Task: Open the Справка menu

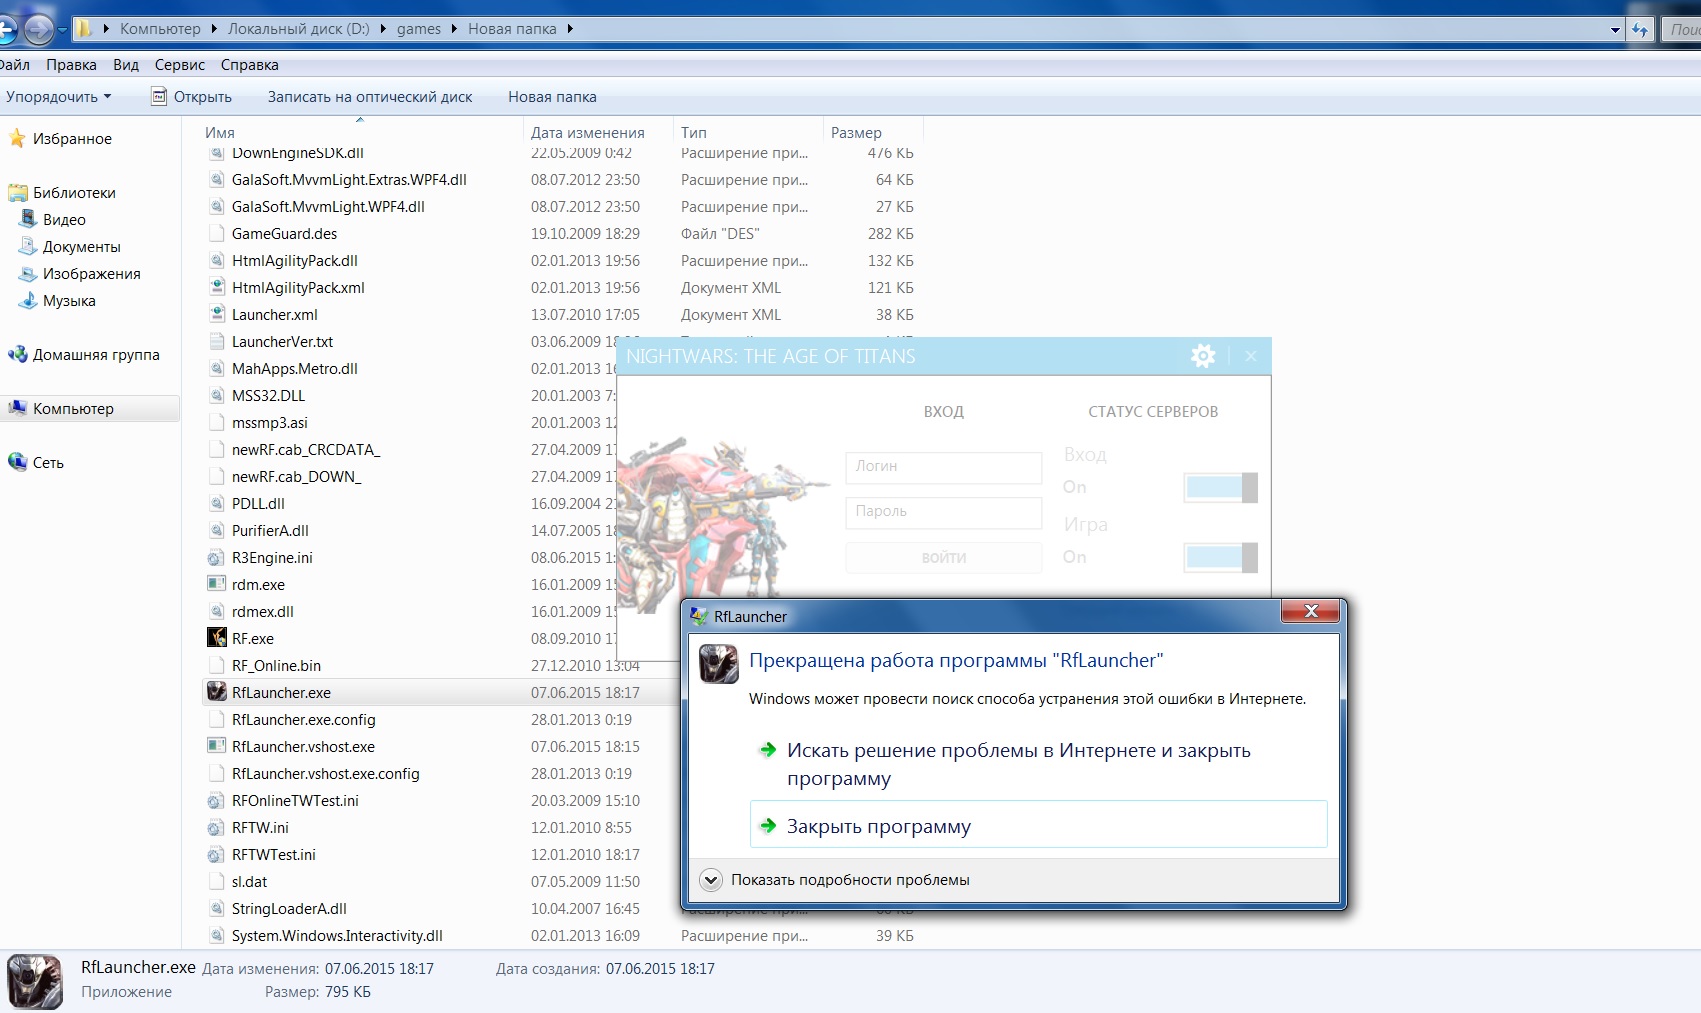Action: (x=250, y=65)
